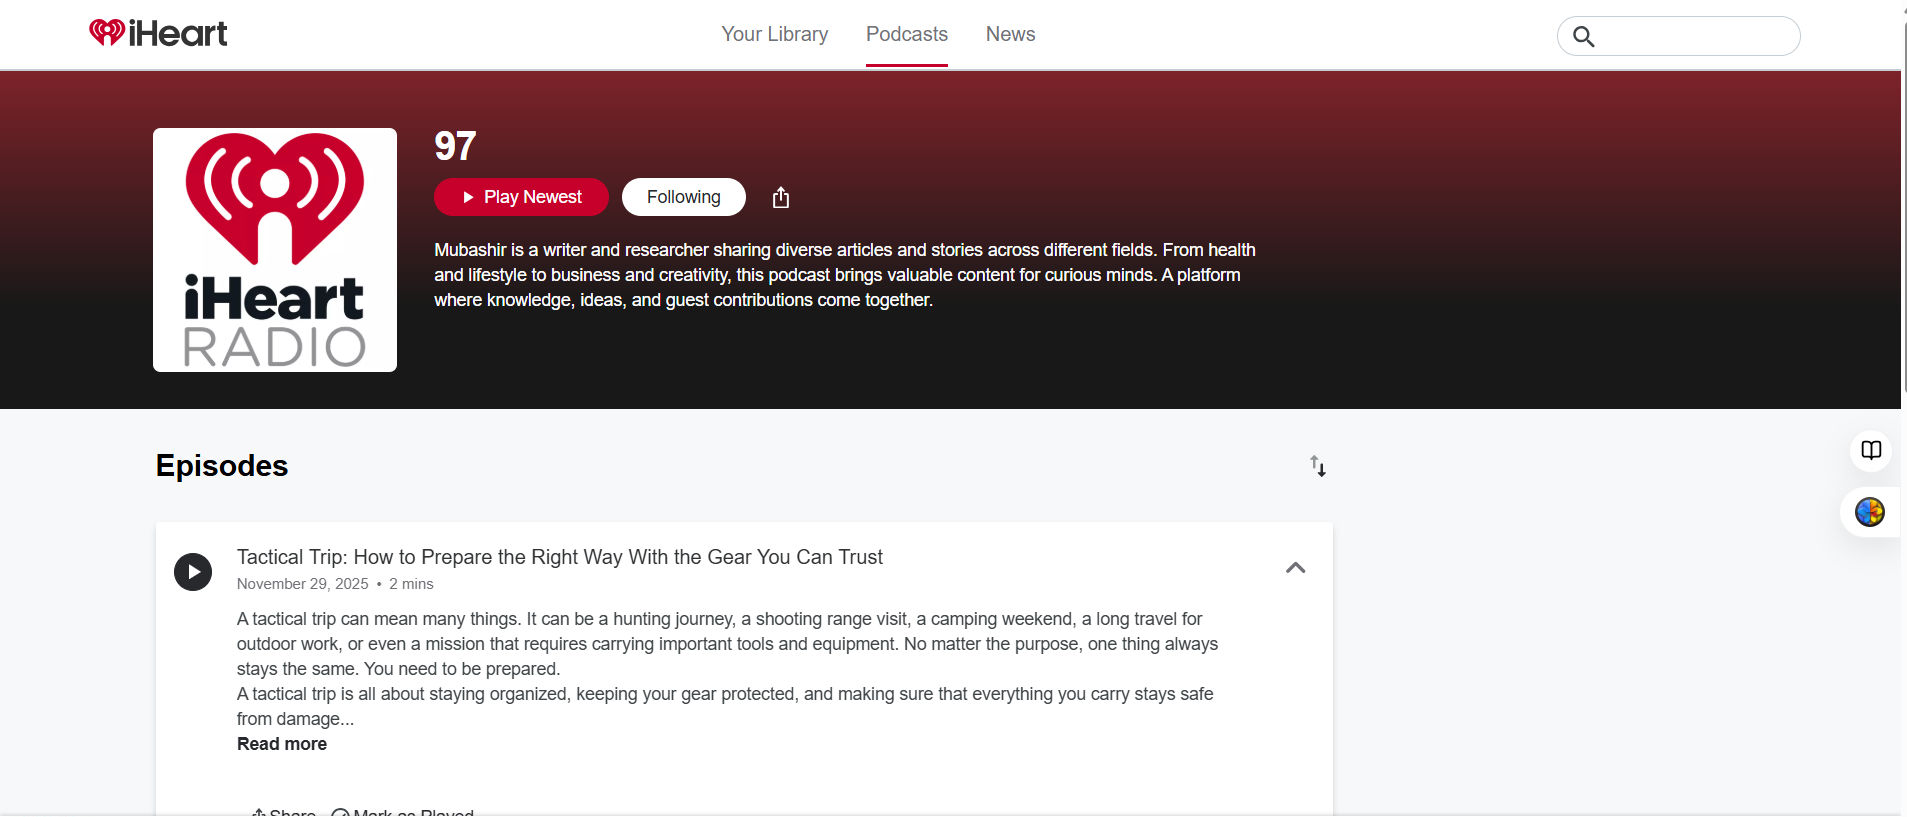Collapse the Tactical Trip episode description
1907x817 pixels.
[x=1295, y=568]
